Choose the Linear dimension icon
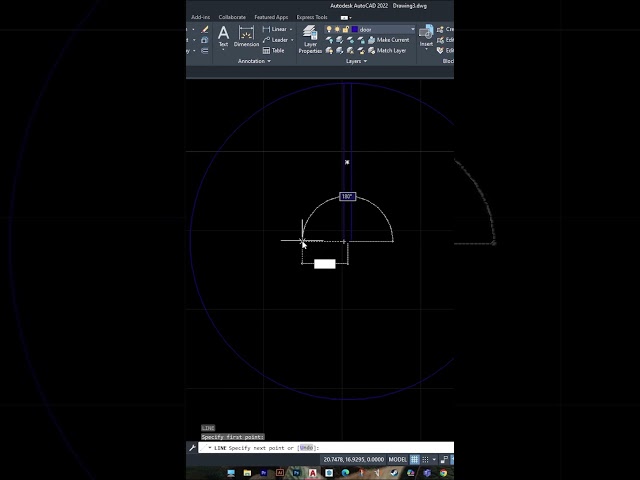 tap(266, 29)
